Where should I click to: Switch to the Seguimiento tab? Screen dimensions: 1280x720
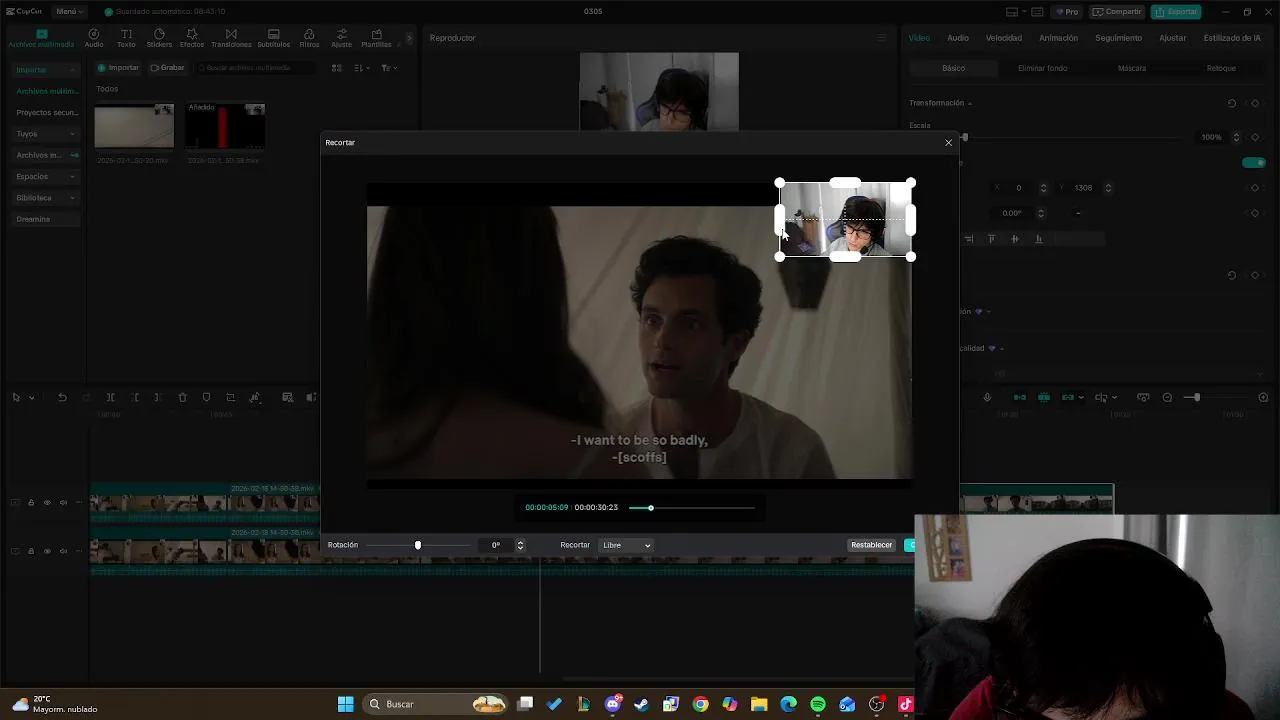point(1118,38)
